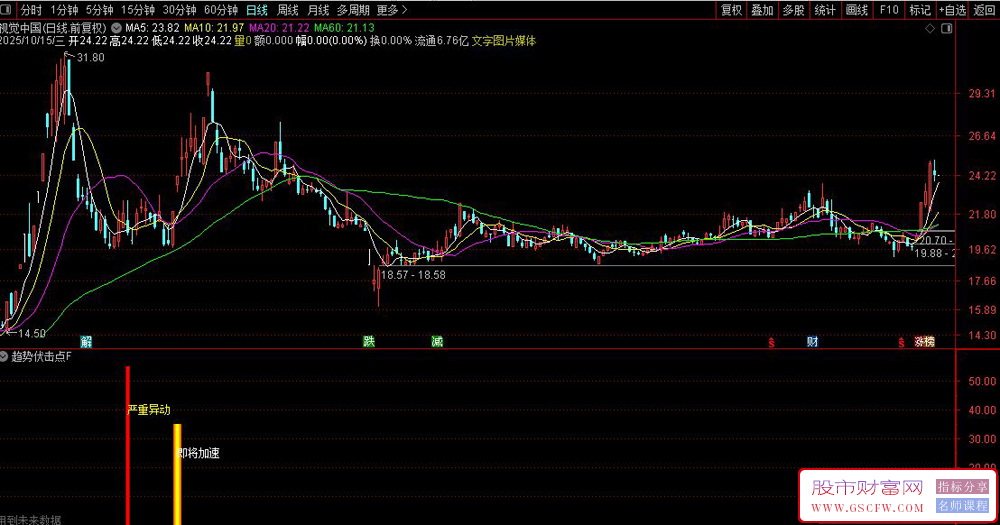Expand 趋势伏击点F indicator dropdown
Image resolution: width=1000 pixels, height=525 pixels.
click(4, 357)
